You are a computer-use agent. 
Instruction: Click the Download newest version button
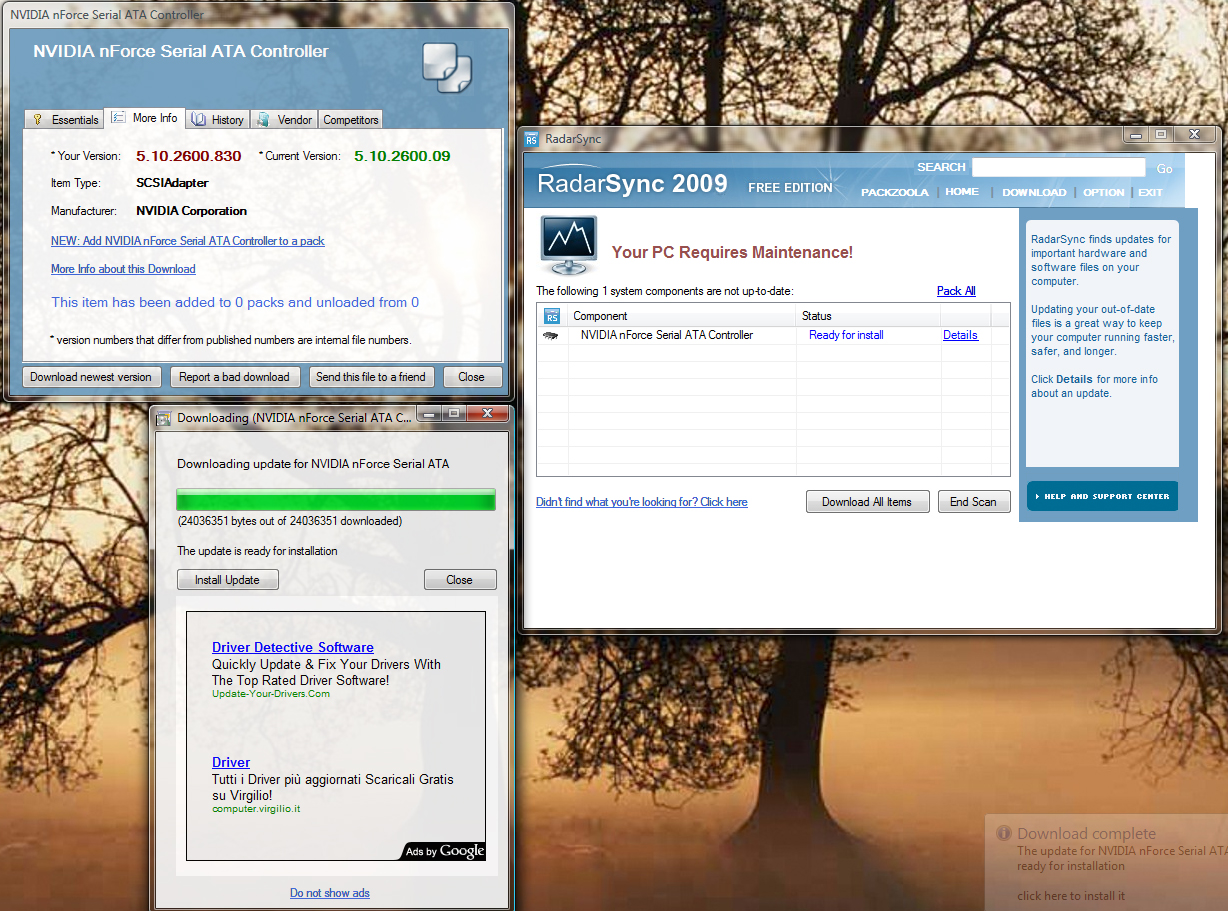click(x=91, y=377)
